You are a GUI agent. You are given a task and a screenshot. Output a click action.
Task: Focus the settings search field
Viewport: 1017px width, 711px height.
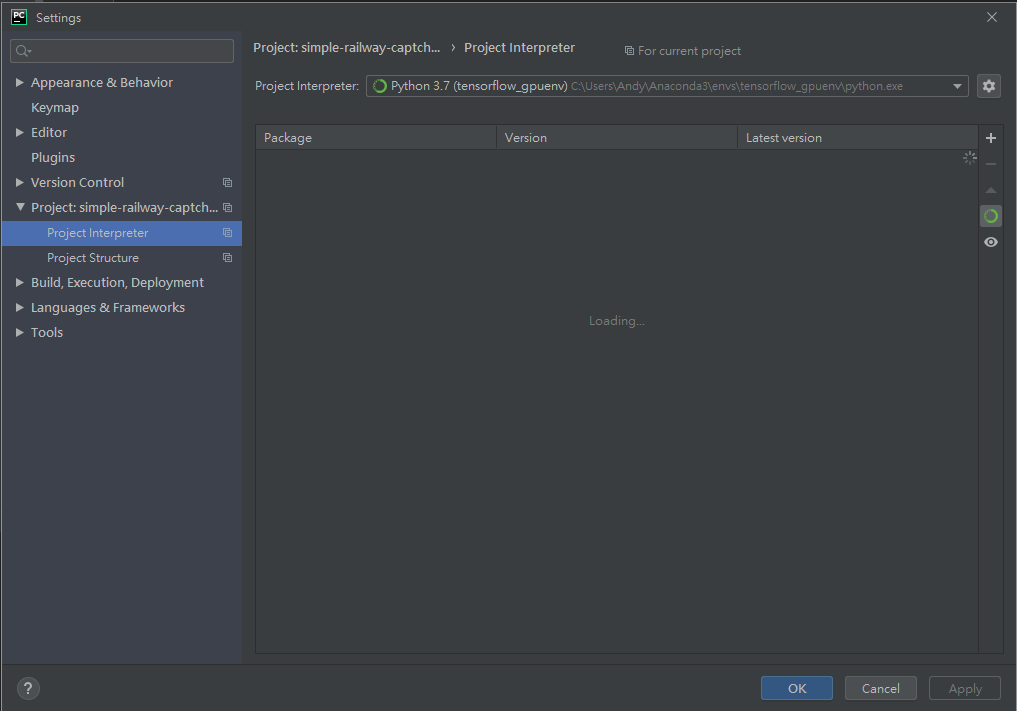tap(122, 51)
